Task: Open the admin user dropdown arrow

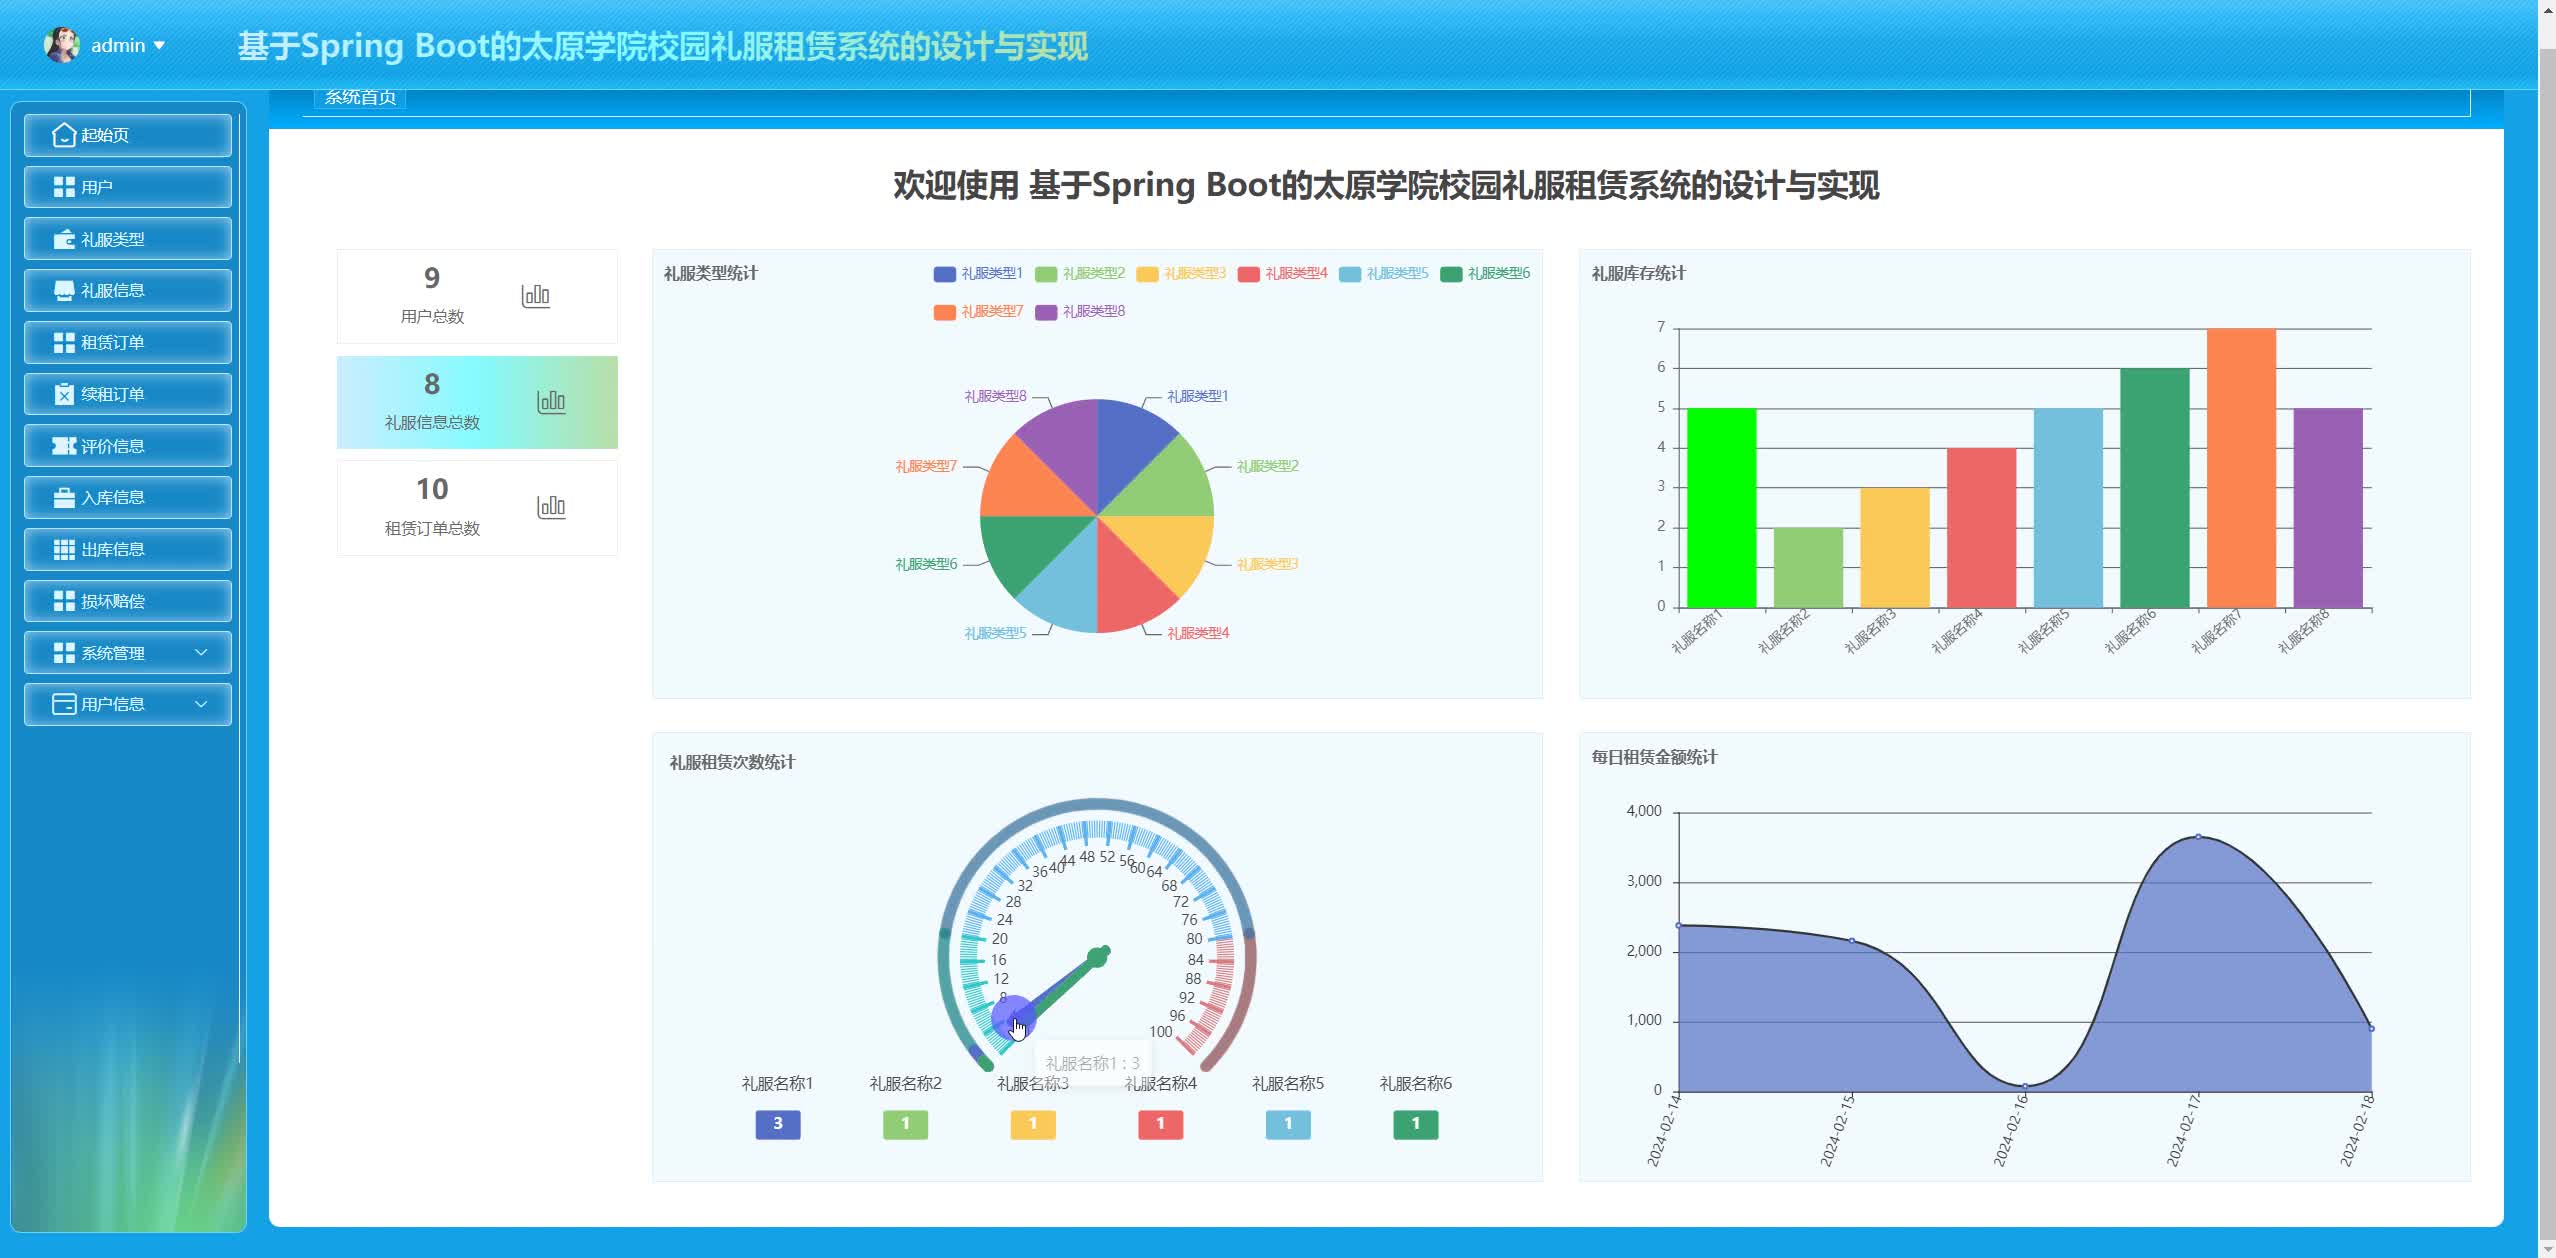Action: 159,46
